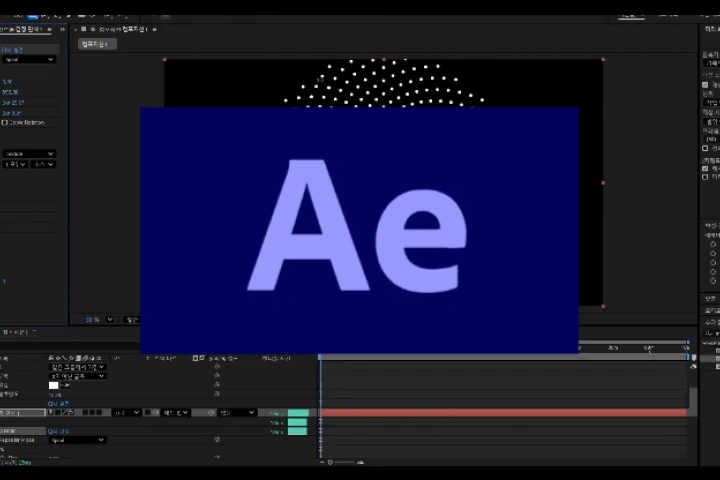
Task: Open the Spiral dropdown in Effect Controls
Action: 28,59
